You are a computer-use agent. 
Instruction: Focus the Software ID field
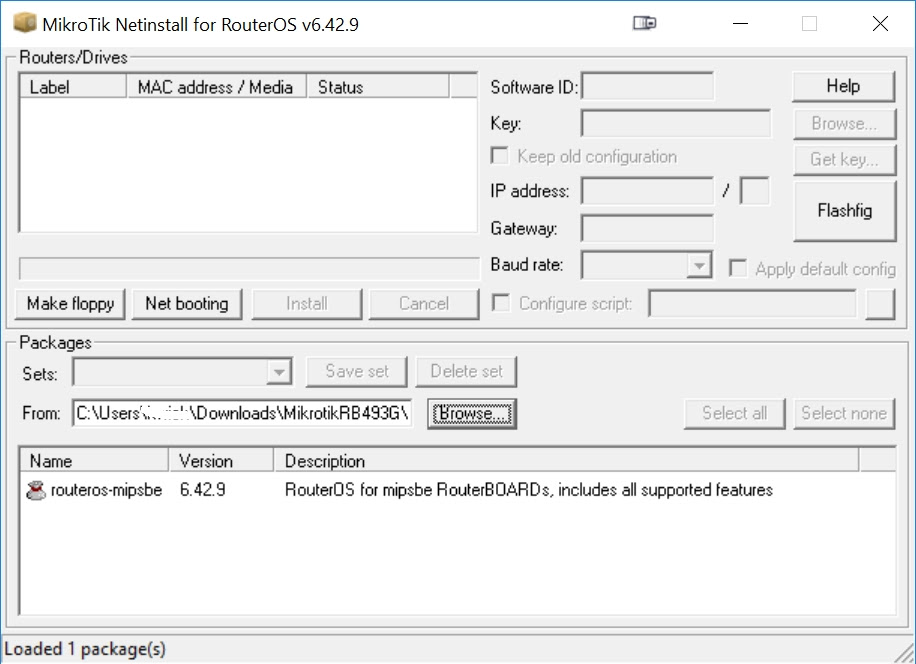point(647,86)
